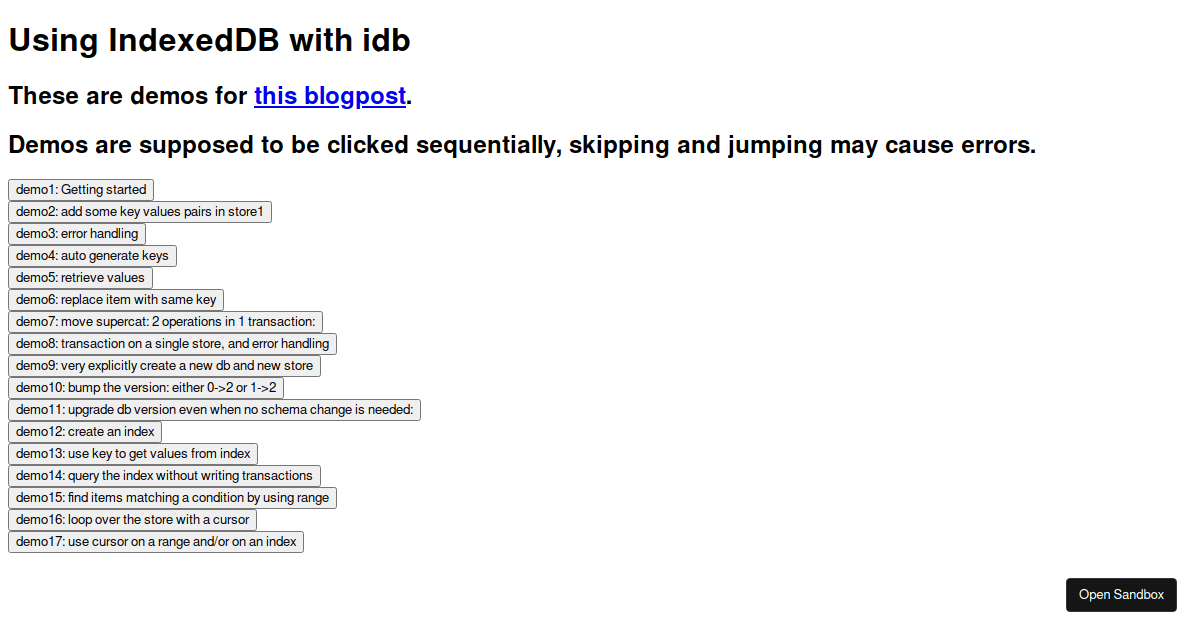
Task: Run demo17: use cursor on a range
Action: coord(156,541)
